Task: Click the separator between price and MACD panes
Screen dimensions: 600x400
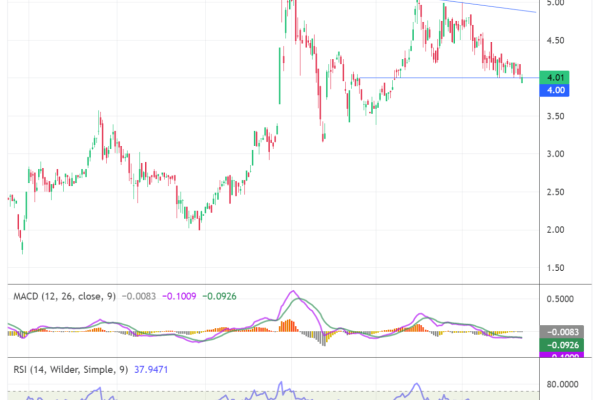Action: (300, 285)
